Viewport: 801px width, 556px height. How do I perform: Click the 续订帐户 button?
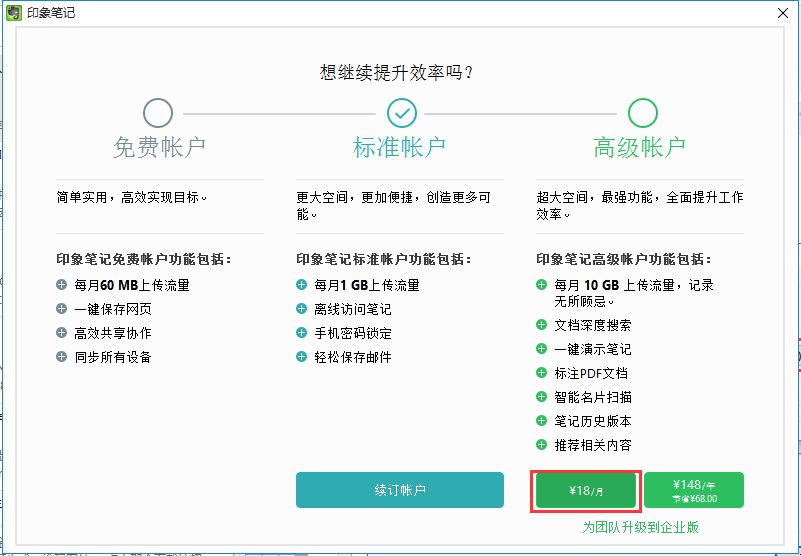(x=399, y=490)
